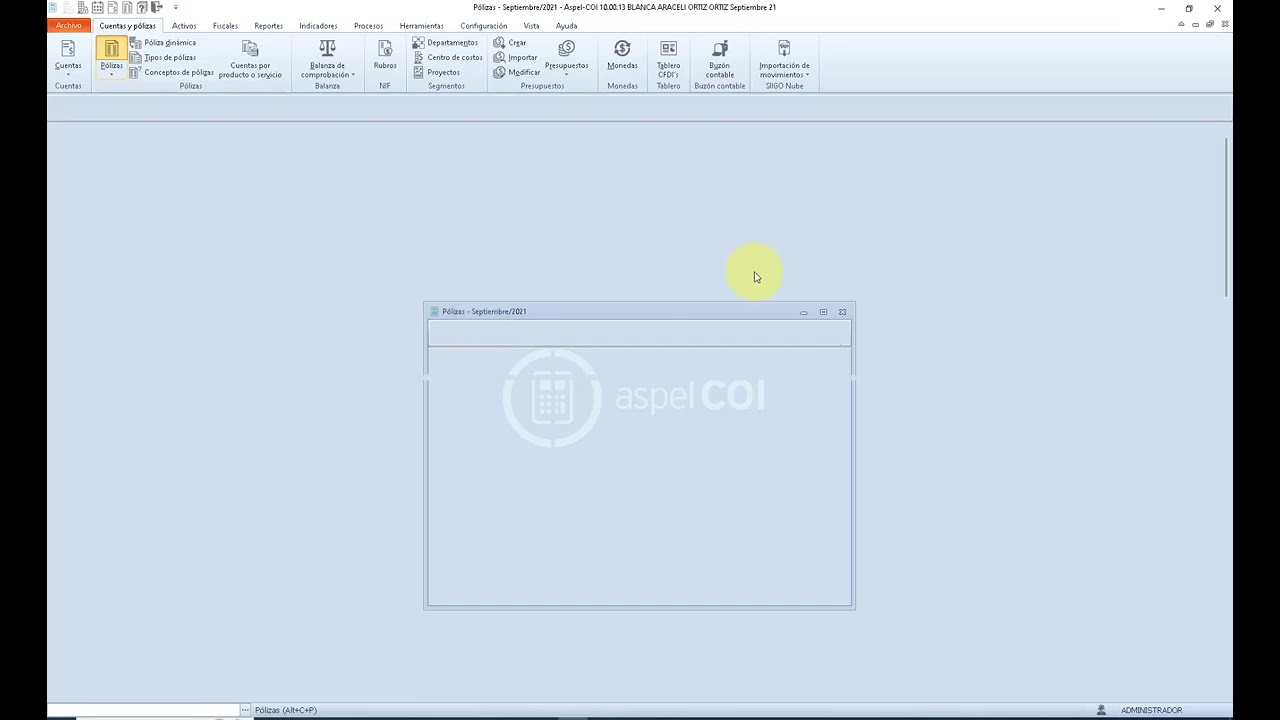Switch to the Reportes tab
Viewport: 1280px width, 720px height.
coord(268,26)
